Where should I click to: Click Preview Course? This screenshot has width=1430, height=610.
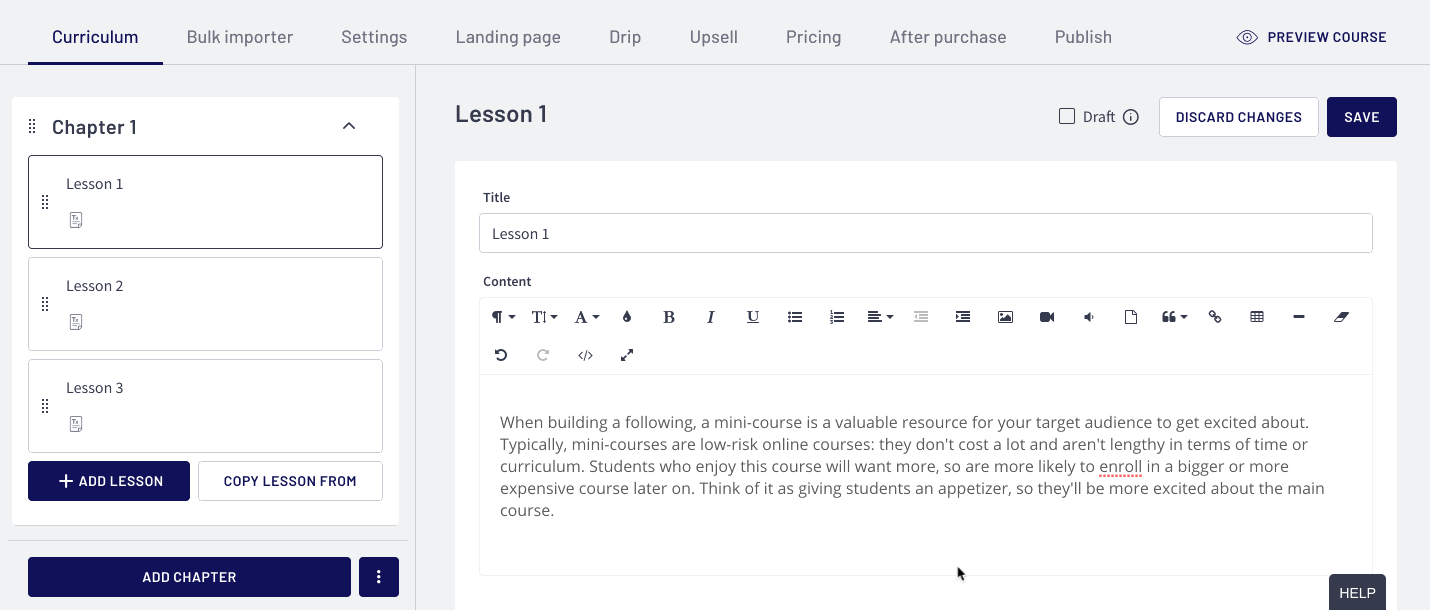[x=1312, y=37]
